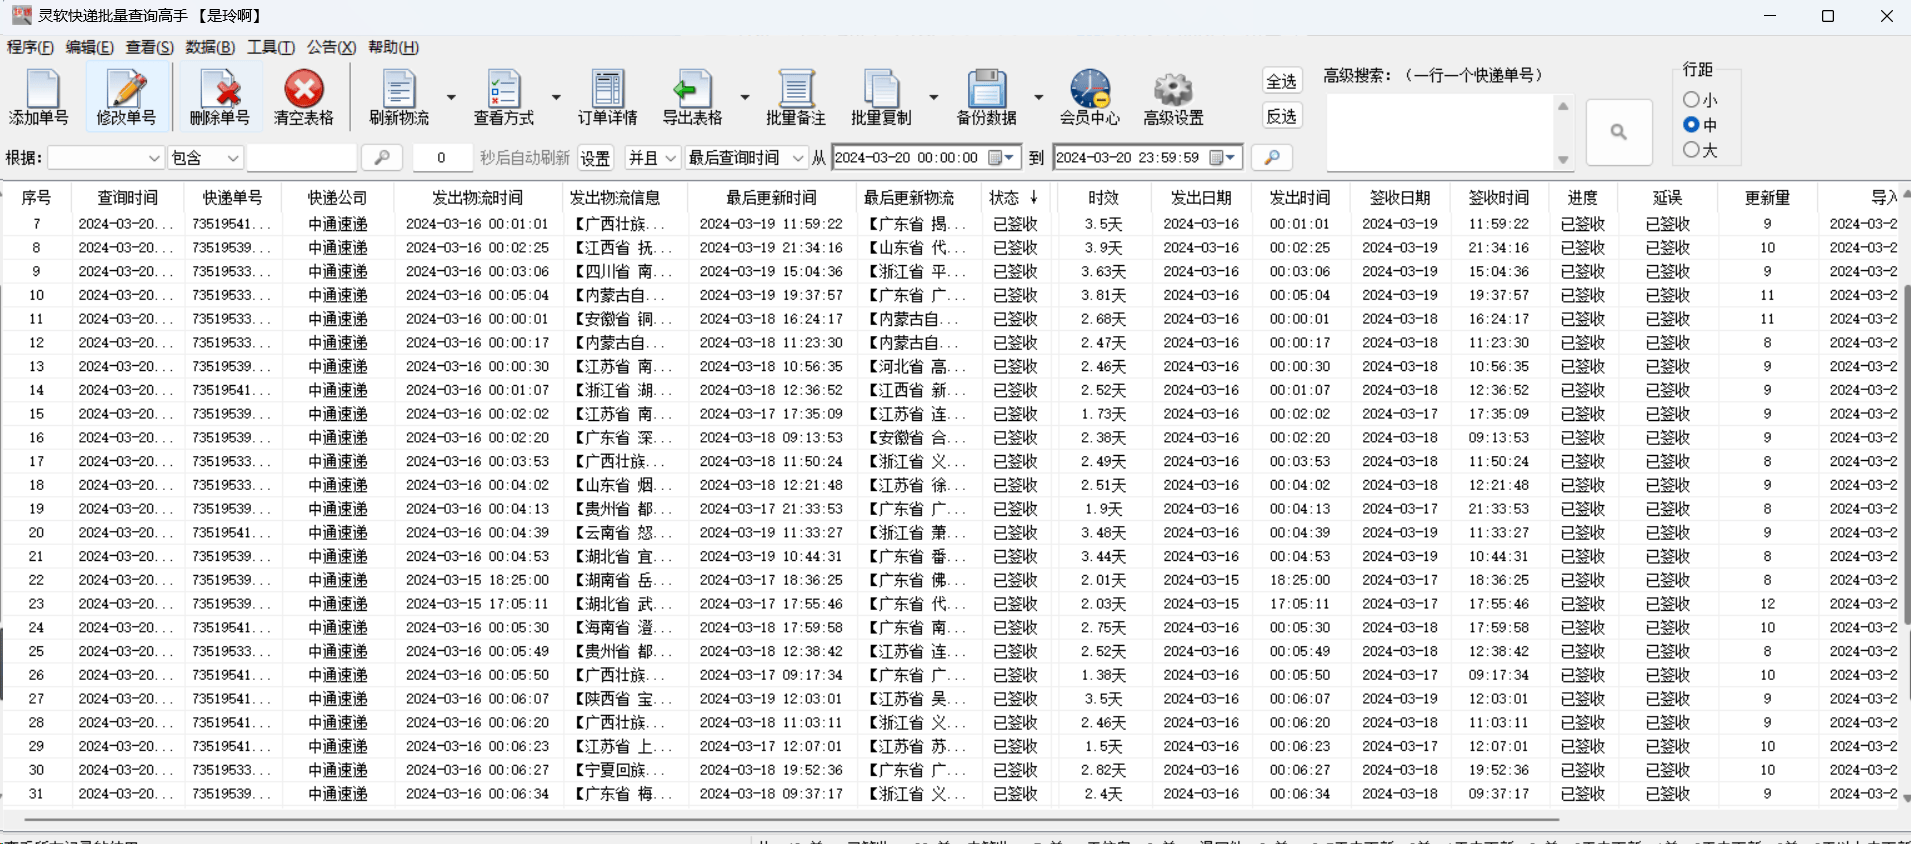Expand the 备份数据 dropdown arrow
The width and height of the screenshot is (1911, 844).
tap(1039, 97)
